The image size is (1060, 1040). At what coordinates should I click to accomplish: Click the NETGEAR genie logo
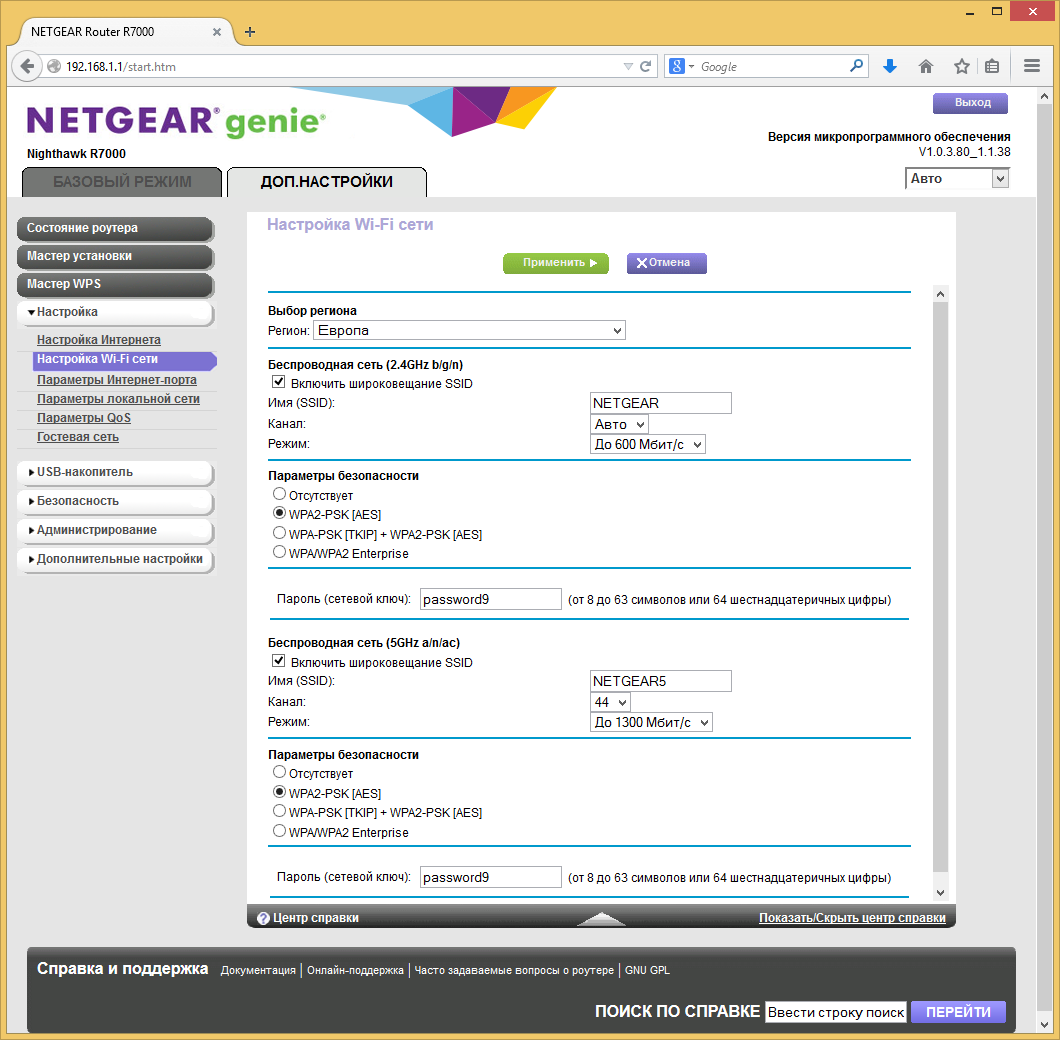tap(176, 121)
